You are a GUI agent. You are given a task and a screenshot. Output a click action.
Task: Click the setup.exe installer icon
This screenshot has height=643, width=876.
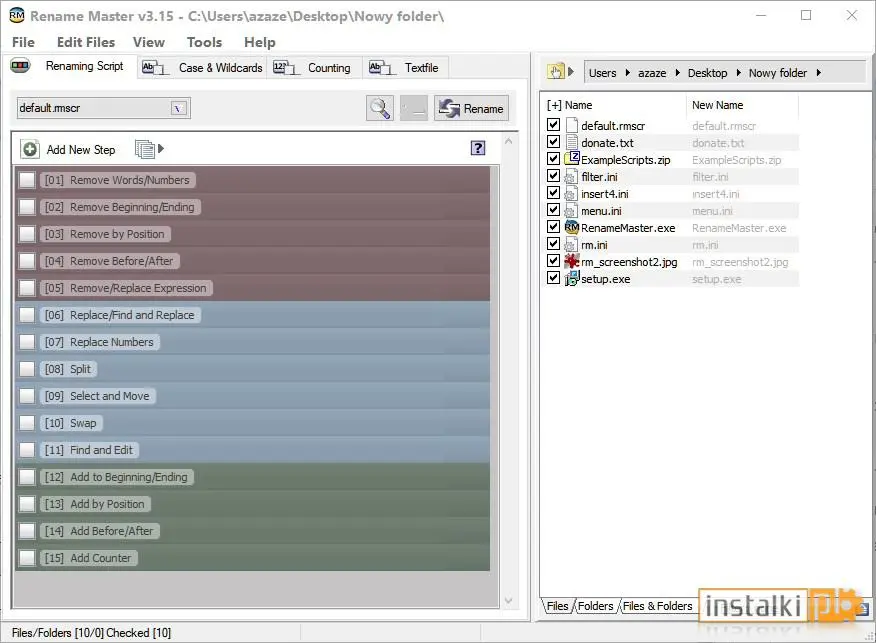[x=572, y=278]
